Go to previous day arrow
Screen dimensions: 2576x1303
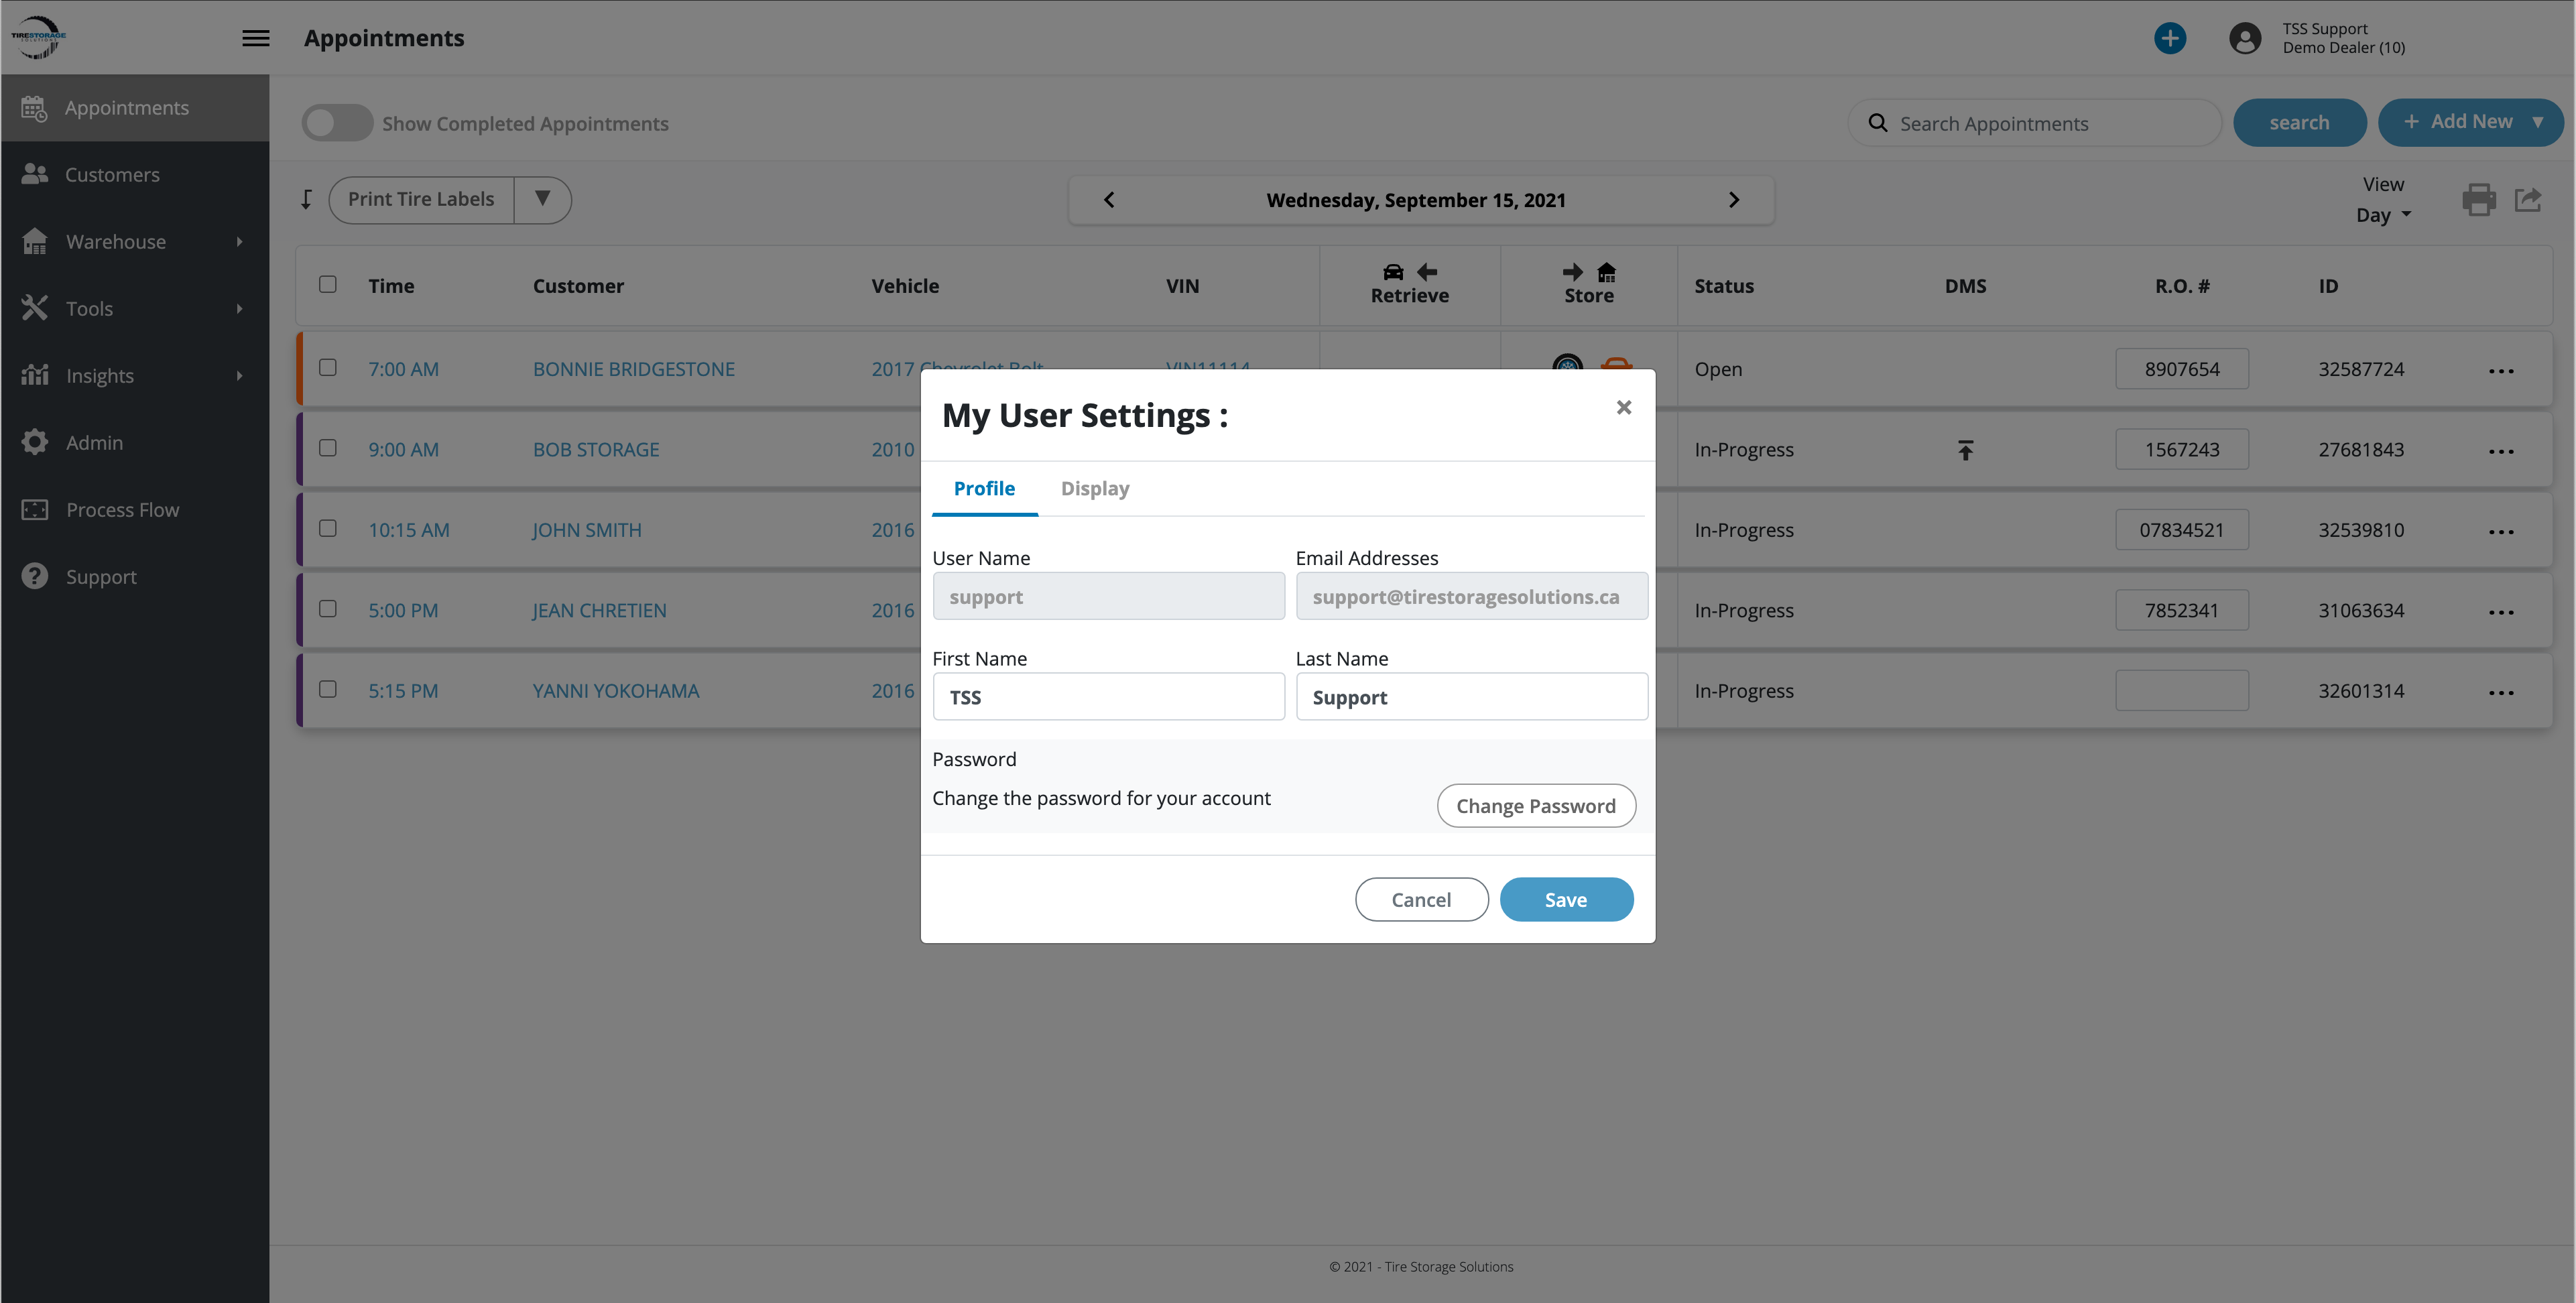[1109, 200]
